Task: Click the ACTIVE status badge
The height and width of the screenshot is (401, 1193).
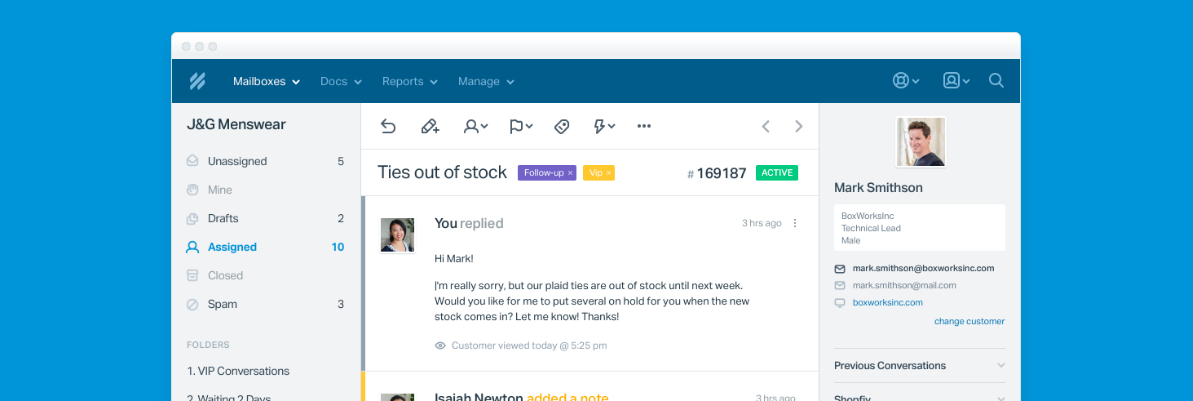Action: (777, 173)
